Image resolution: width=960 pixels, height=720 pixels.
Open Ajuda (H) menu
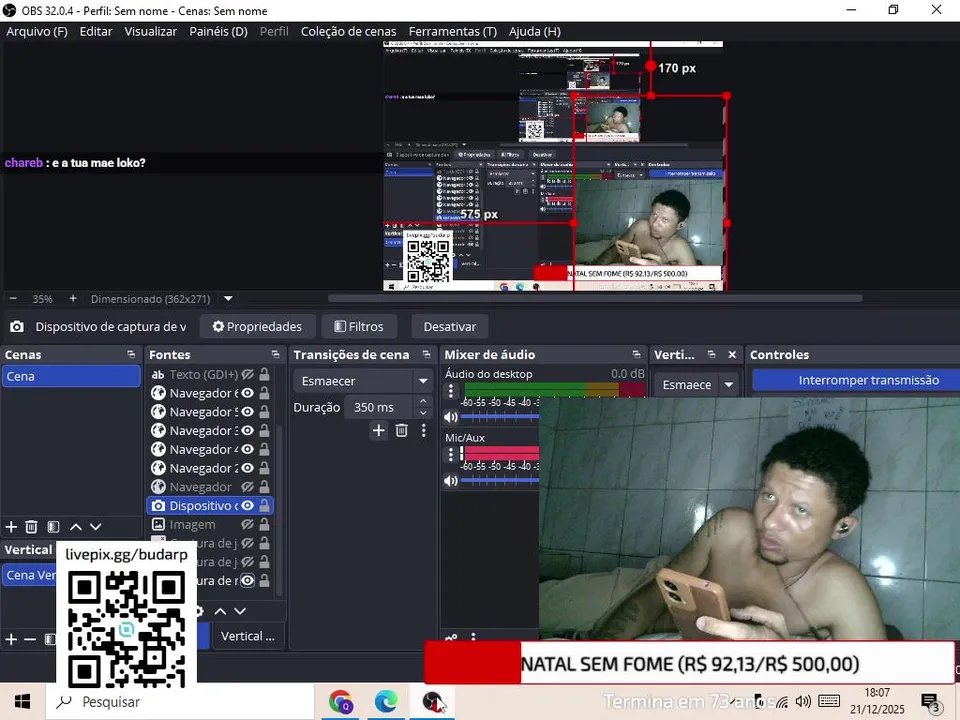(534, 31)
